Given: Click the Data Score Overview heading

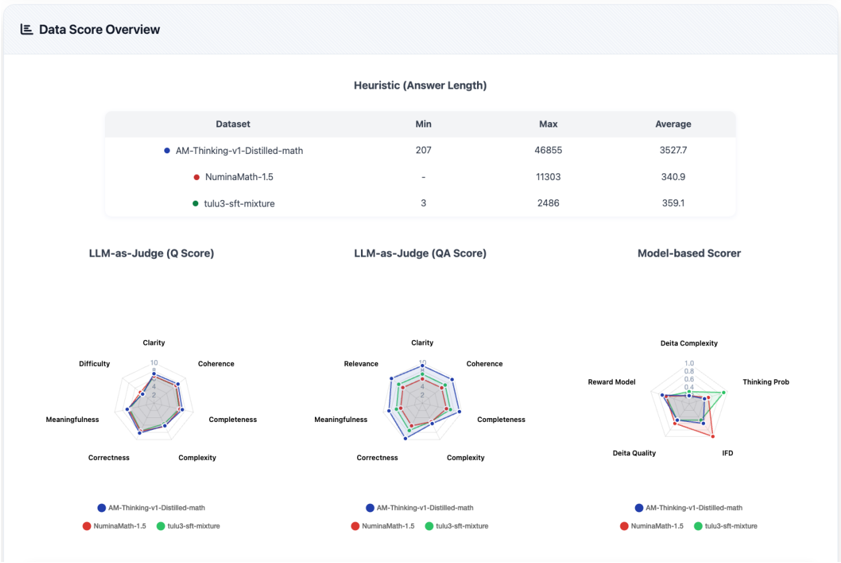Looking at the screenshot, I should [x=99, y=29].
